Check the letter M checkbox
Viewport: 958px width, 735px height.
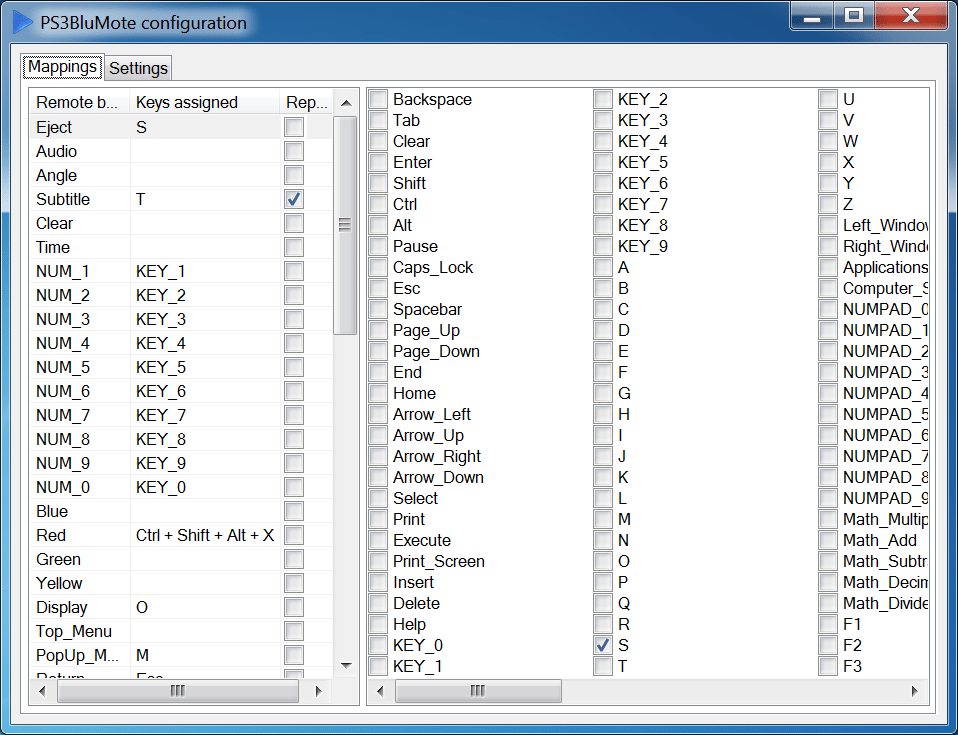point(603,519)
